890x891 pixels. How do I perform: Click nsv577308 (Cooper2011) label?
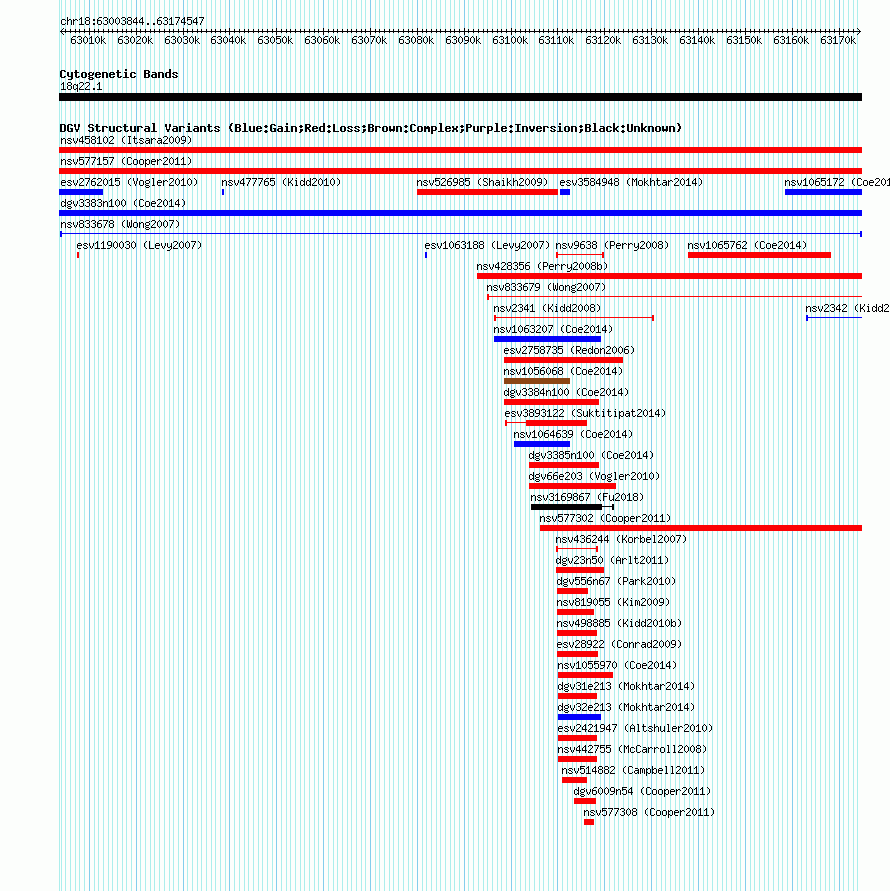[x=648, y=813]
